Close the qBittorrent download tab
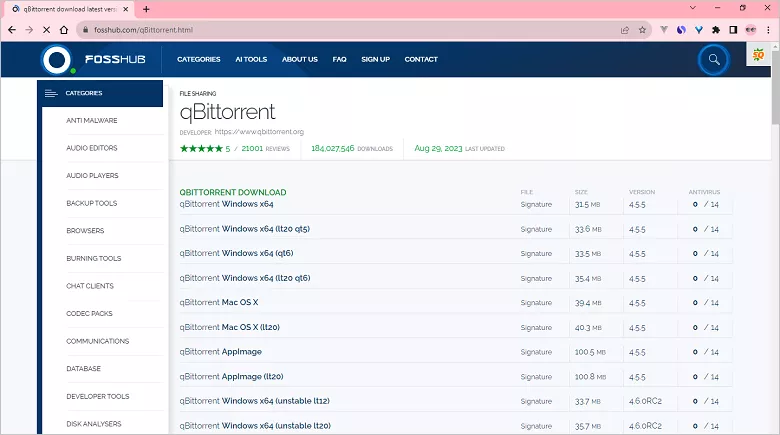This screenshot has height=435, width=780. click(x=125, y=9)
